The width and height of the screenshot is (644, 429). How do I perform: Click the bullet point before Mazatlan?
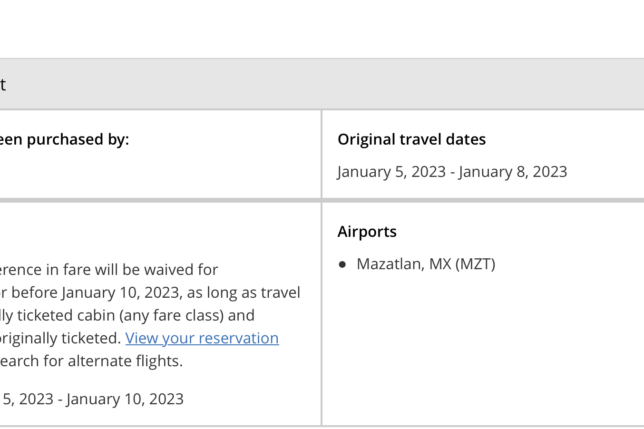pos(342,265)
